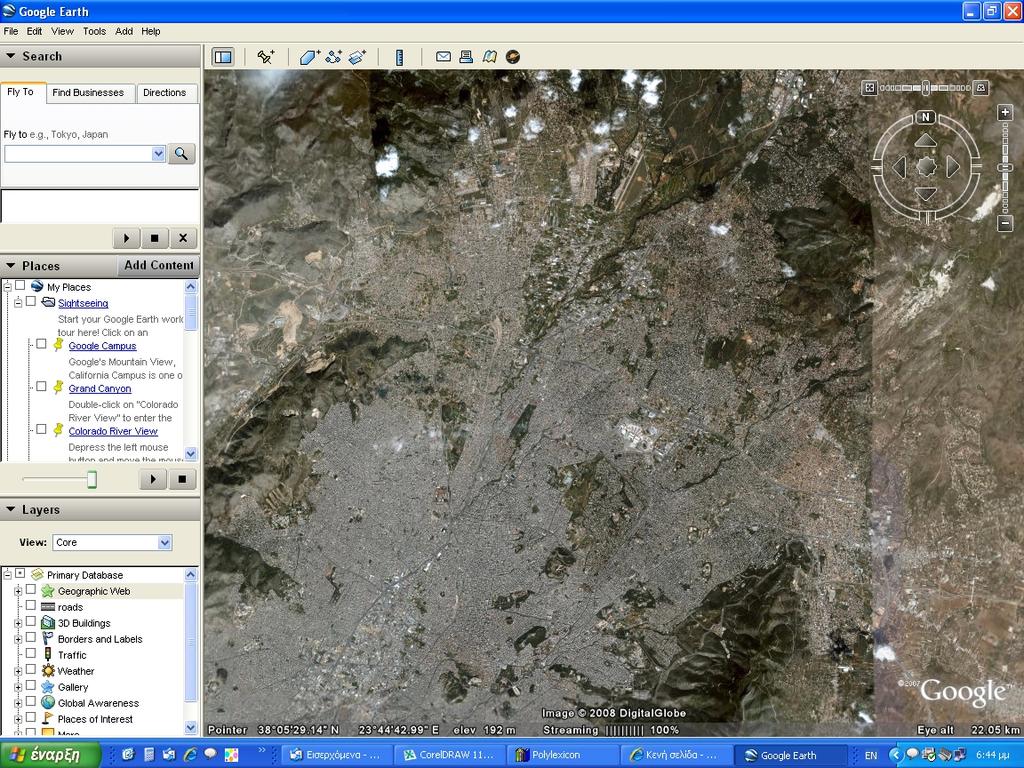Image resolution: width=1024 pixels, height=768 pixels.
Task: Enable the Traffic layer checkbox
Action: coord(31,654)
